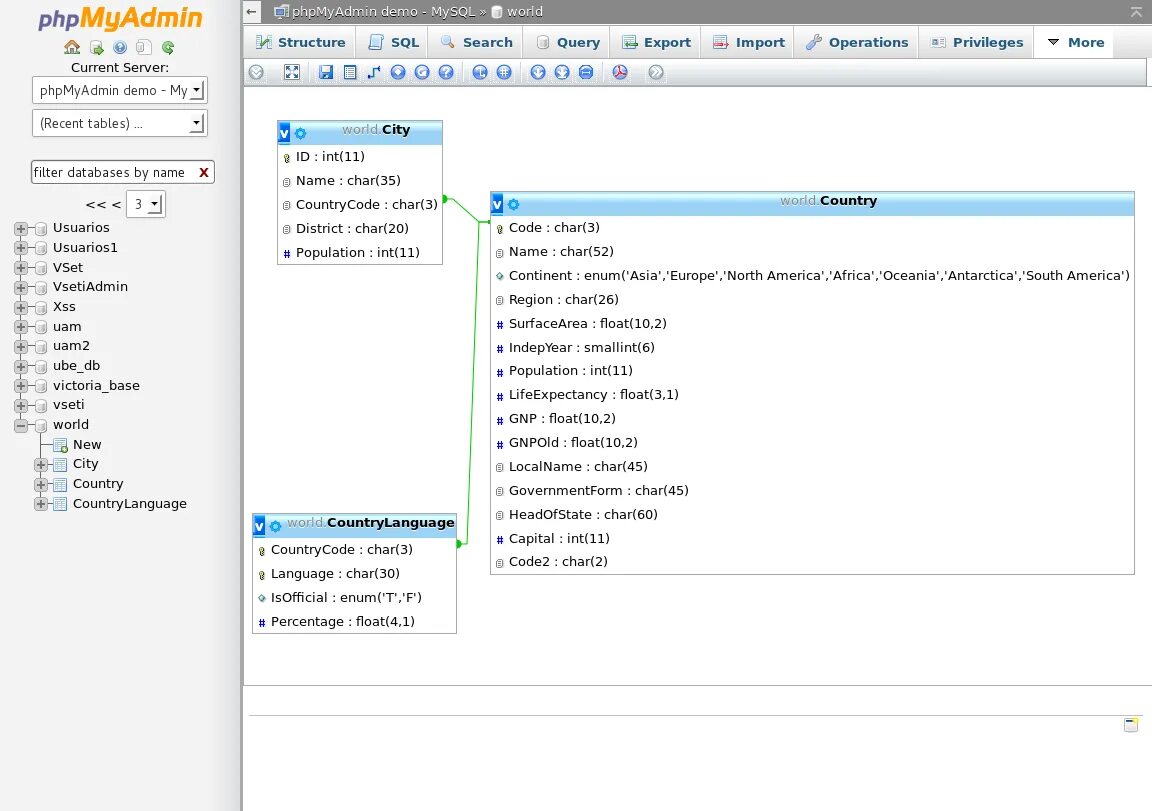The height and width of the screenshot is (811, 1152).
Task: Collapse City table columns with V toggle
Action: pyautogui.click(x=284, y=133)
